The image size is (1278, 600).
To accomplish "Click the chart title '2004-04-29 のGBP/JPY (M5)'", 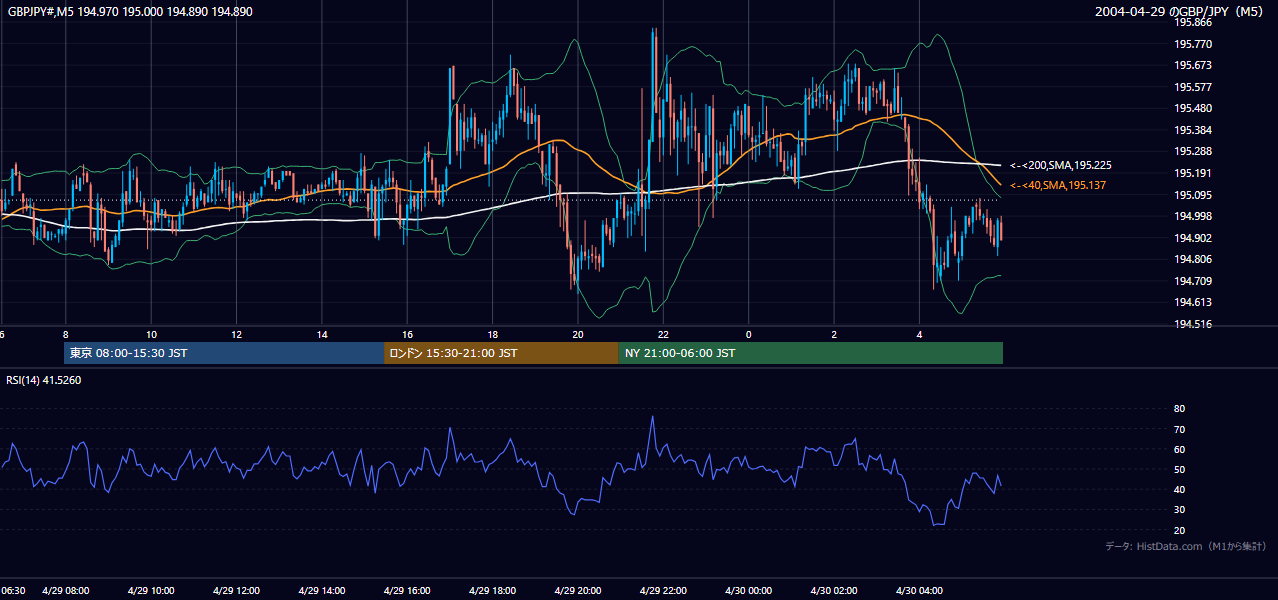I will (1180, 12).
